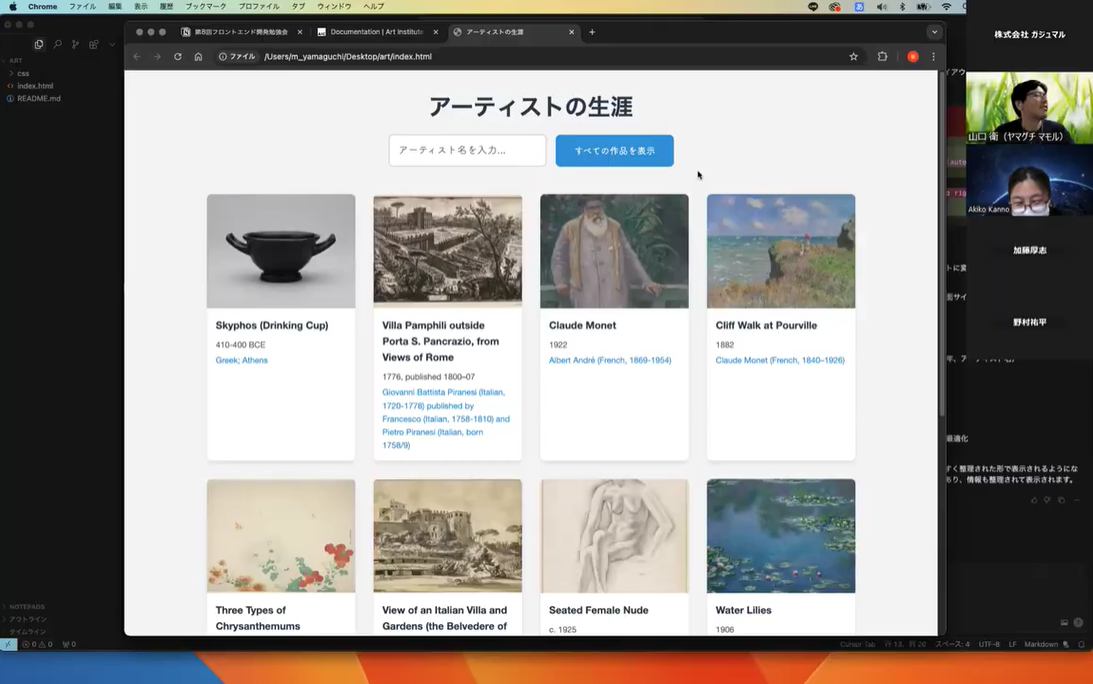This screenshot has height=684, width=1093.
Task: Click the LINE icon in macOS menu bar
Action: 813,6
